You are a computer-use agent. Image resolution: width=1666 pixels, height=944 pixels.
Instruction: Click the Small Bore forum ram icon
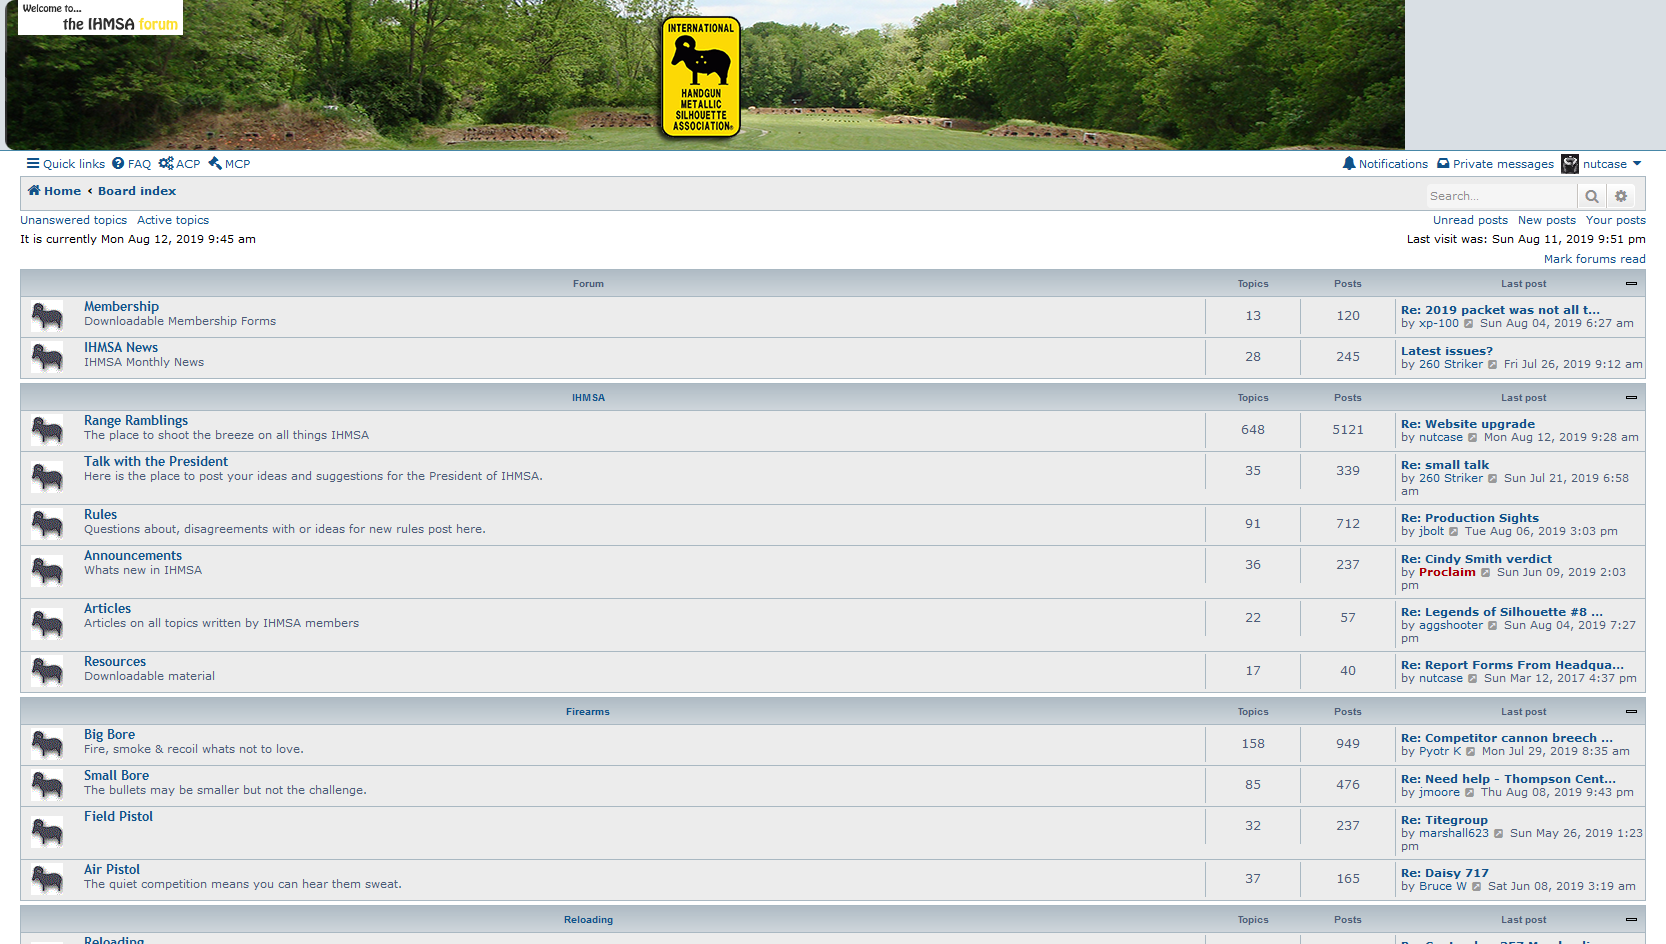pyautogui.click(x=47, y=785)
